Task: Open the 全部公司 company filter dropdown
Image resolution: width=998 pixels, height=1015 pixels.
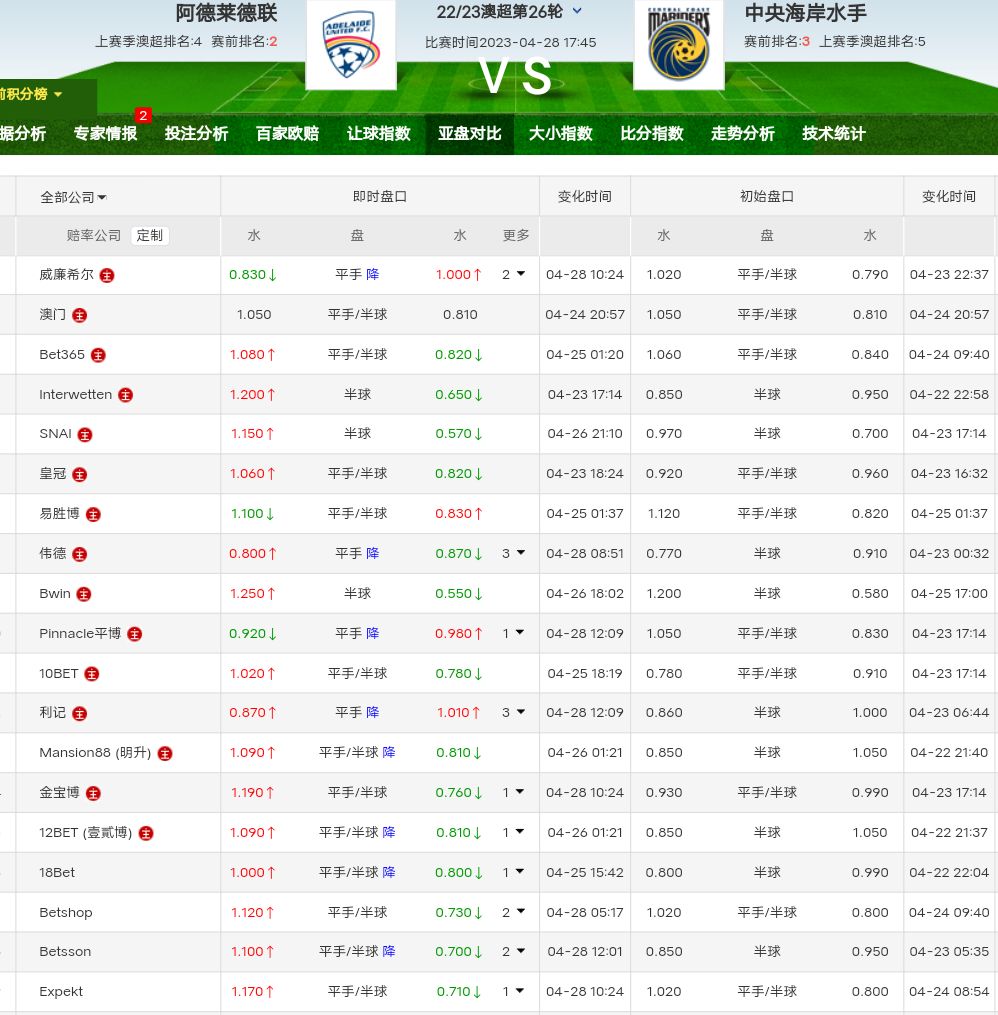Action: click(73, 197)
